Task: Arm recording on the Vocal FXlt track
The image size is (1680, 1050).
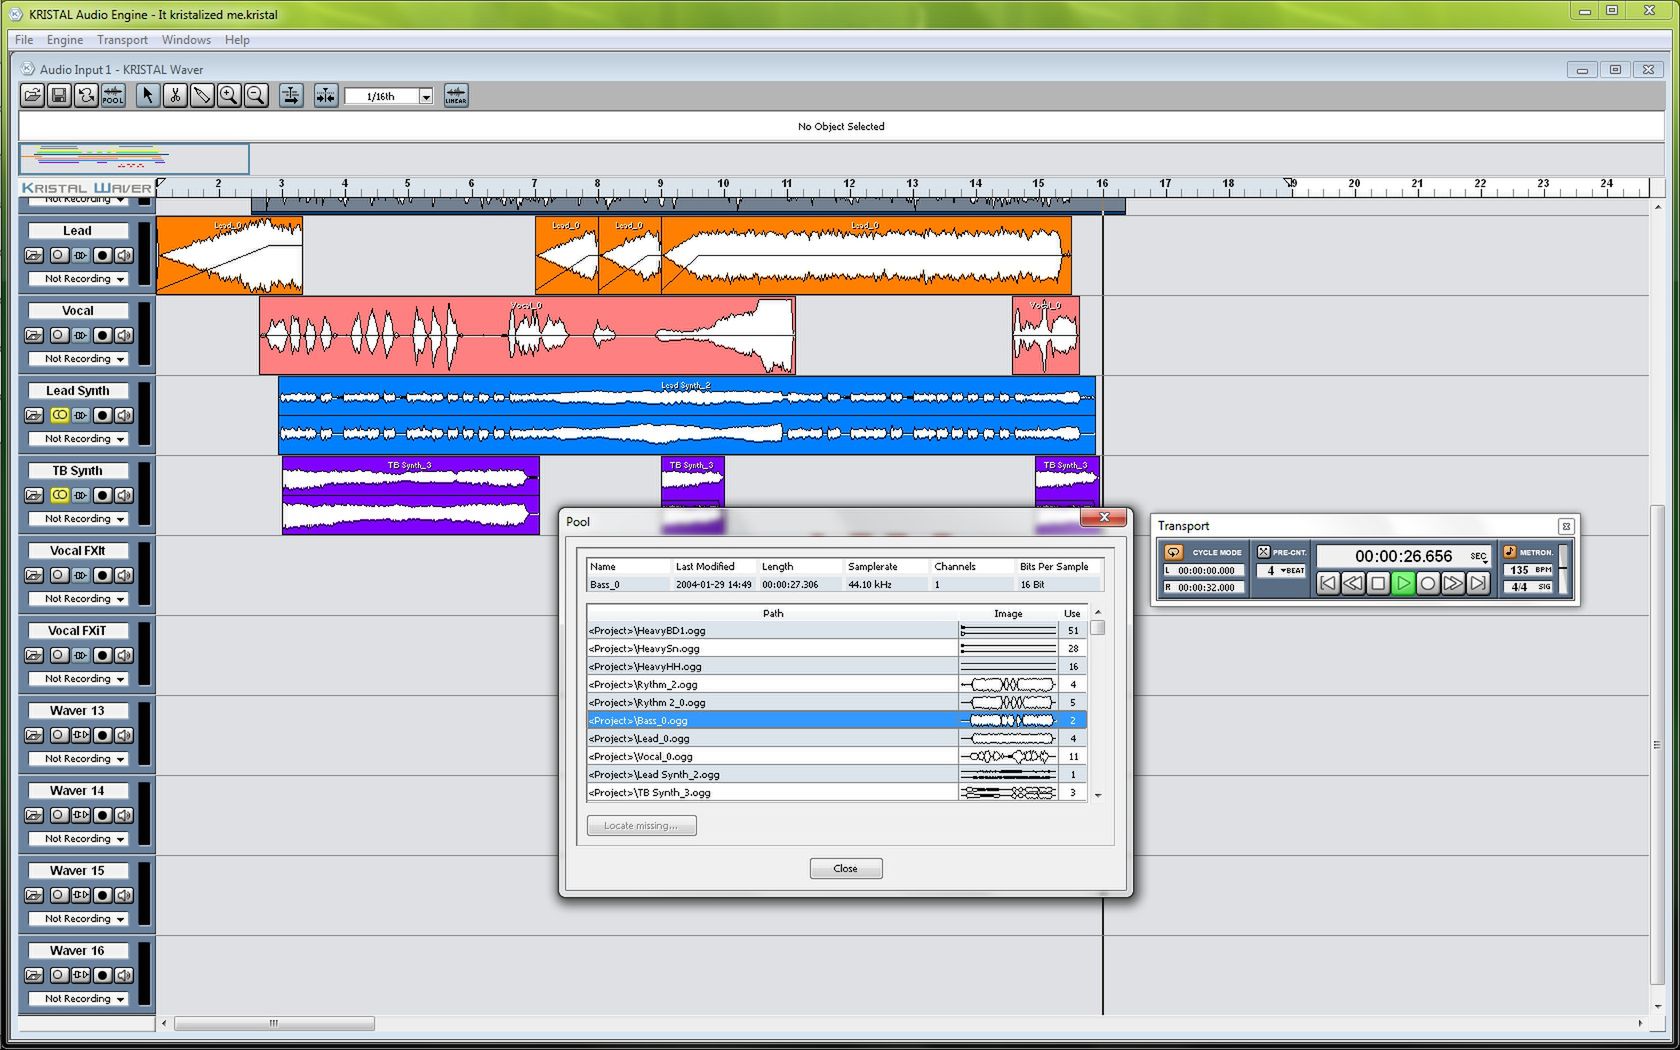Action: point(102,575)
